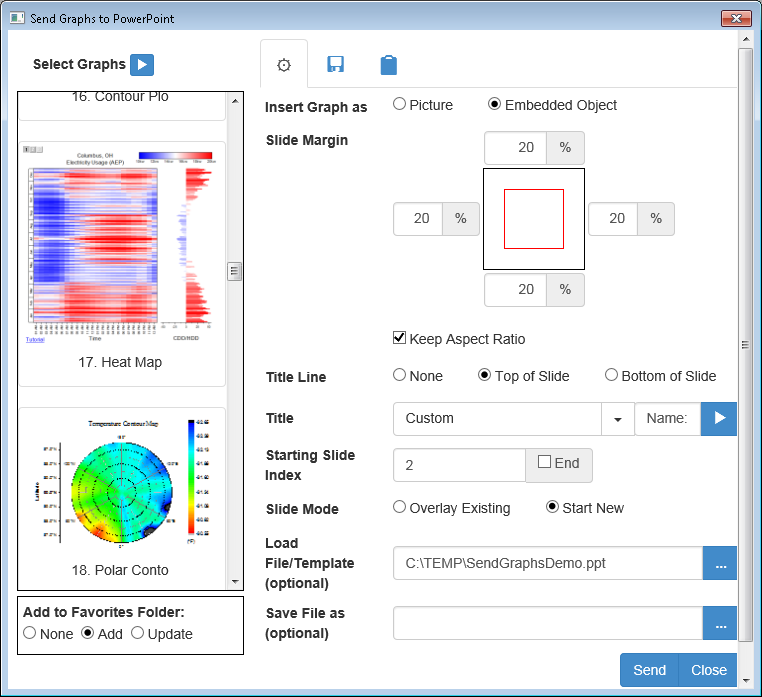Click the Starting Slide Index input field
This screenshot has height=697, width=762.
[x=459, y=465]
